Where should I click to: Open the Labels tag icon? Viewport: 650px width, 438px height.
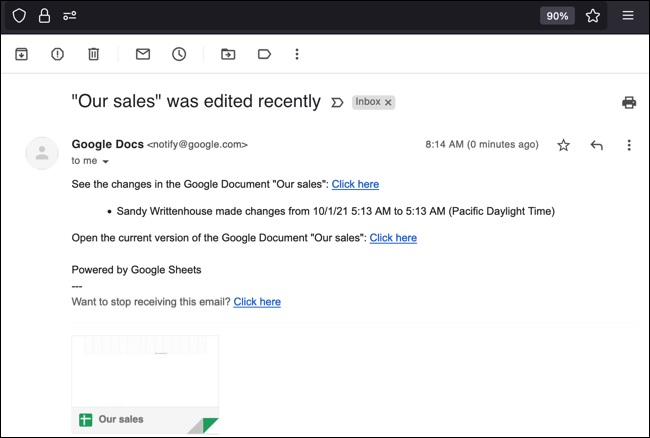click(x=264, y=54)
